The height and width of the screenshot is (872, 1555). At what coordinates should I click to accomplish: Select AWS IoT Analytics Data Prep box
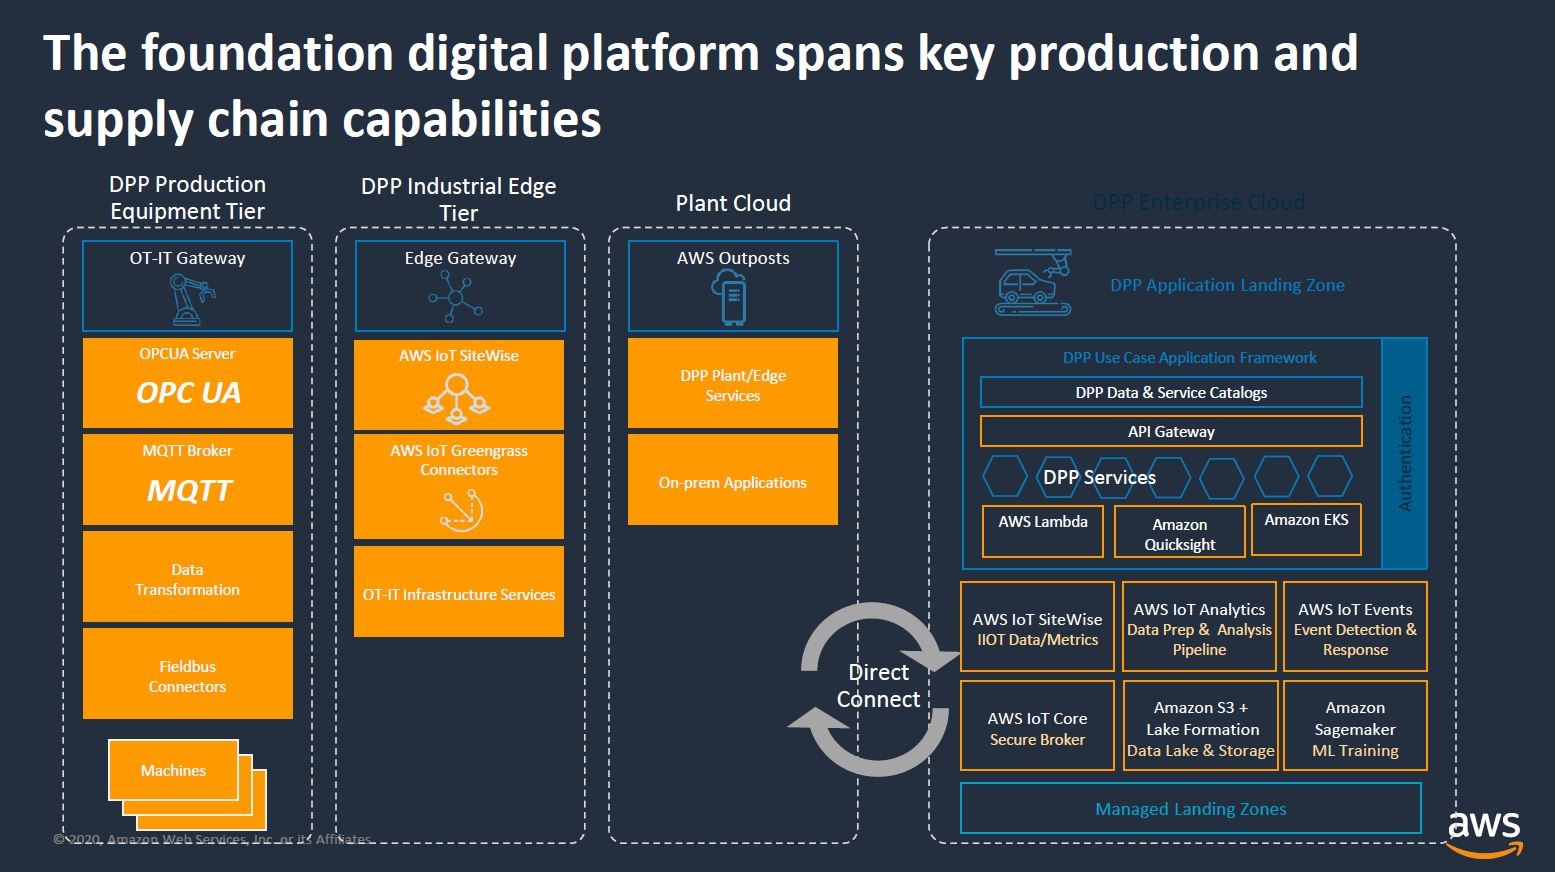(1199, 627)
